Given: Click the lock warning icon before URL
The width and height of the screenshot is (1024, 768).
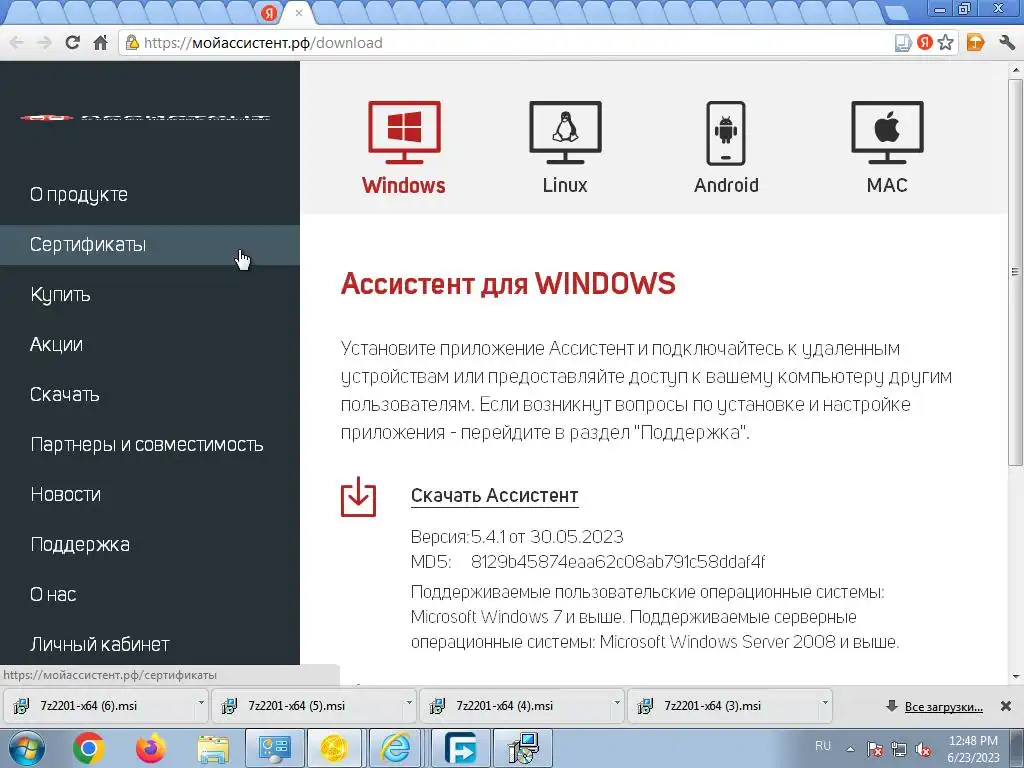Looking at the screenshot, I should [132, 43].
